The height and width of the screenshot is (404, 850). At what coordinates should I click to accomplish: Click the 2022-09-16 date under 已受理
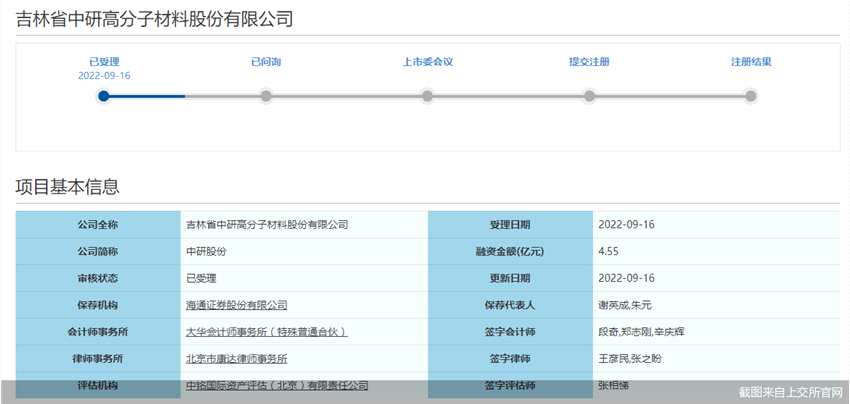click(x=104, y=76)
